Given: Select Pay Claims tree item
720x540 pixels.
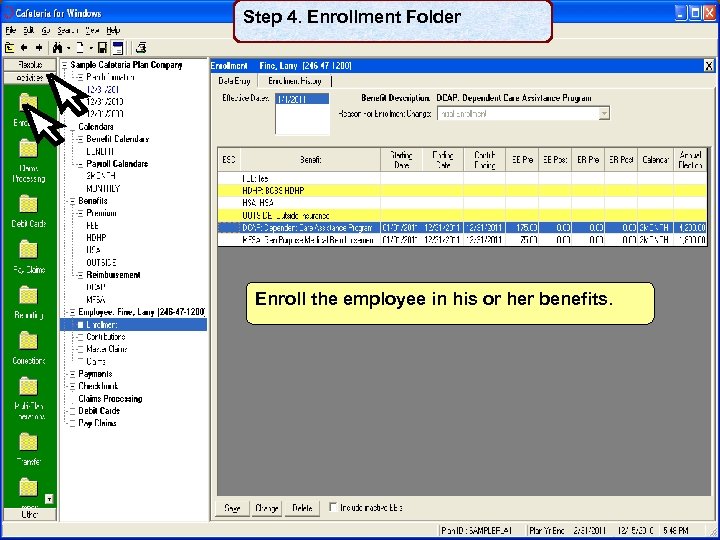Looking at the screenshot, I should 97,423.
